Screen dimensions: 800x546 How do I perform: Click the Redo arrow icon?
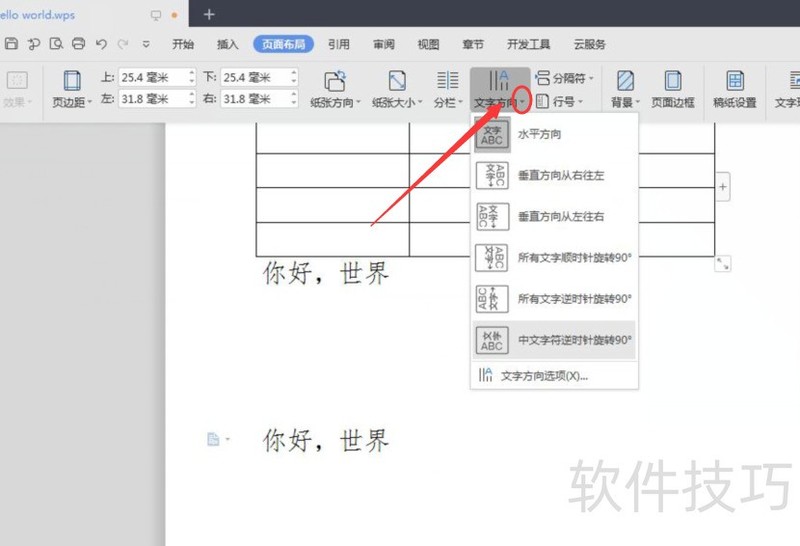(123, 44)
